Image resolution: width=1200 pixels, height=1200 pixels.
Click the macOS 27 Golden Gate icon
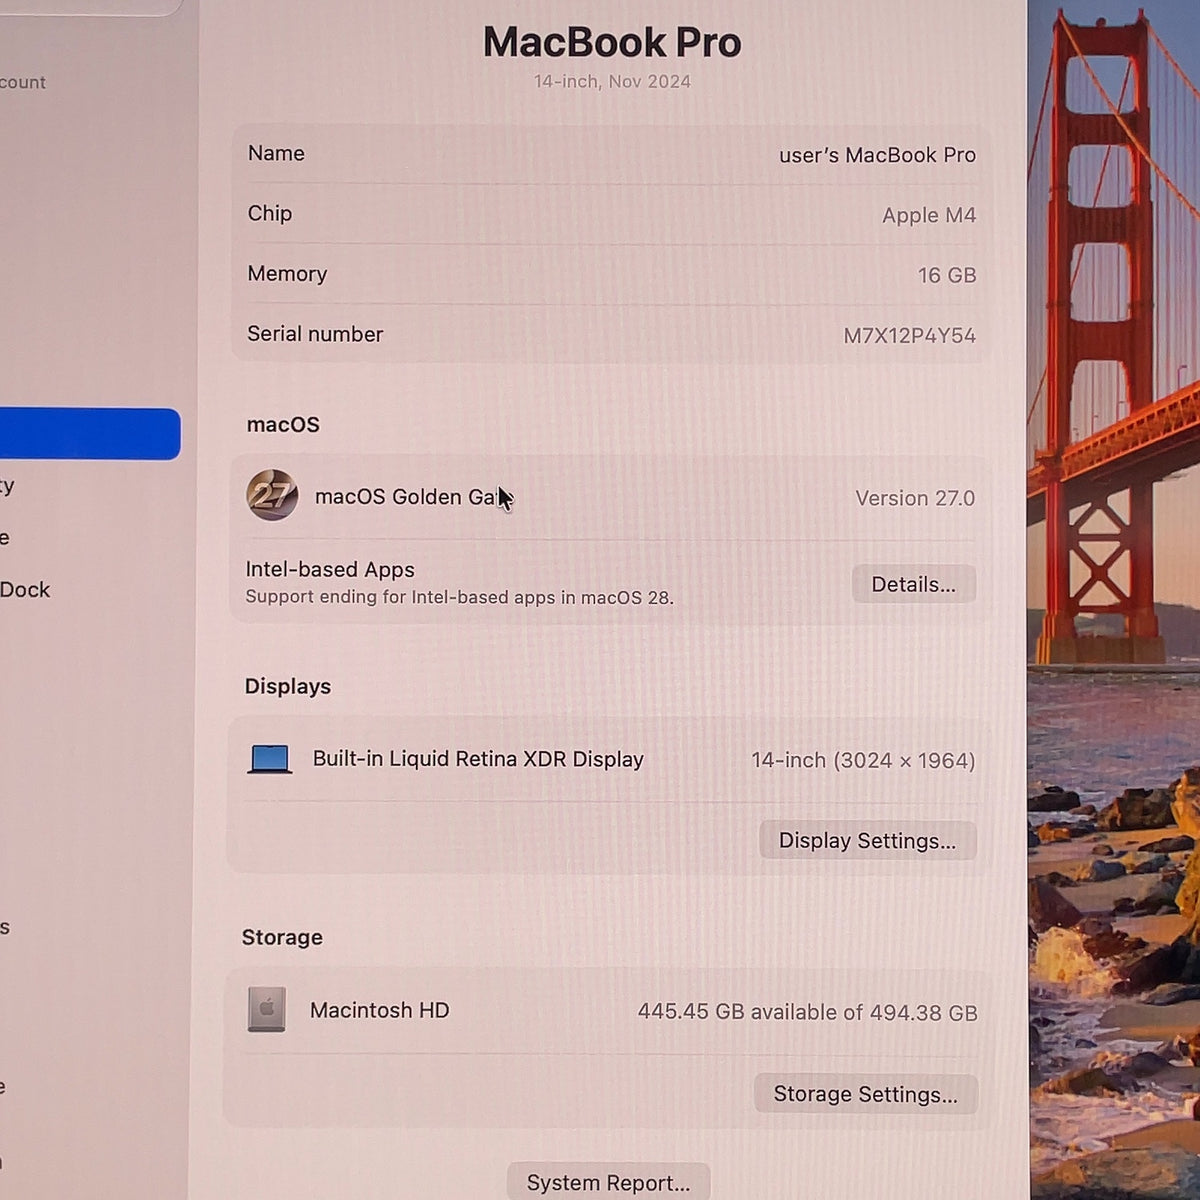pos(272,495)
